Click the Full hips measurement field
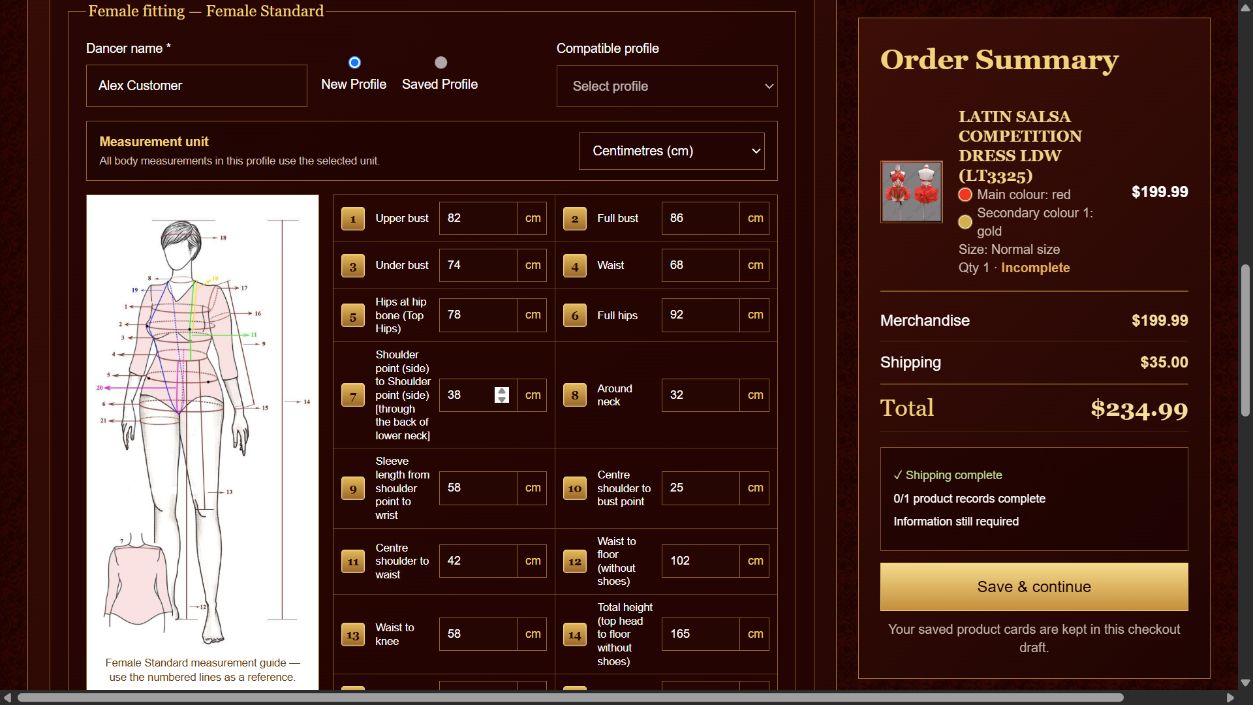The height and width of the screenshot is (705, 1253). (x=701, y=315)
